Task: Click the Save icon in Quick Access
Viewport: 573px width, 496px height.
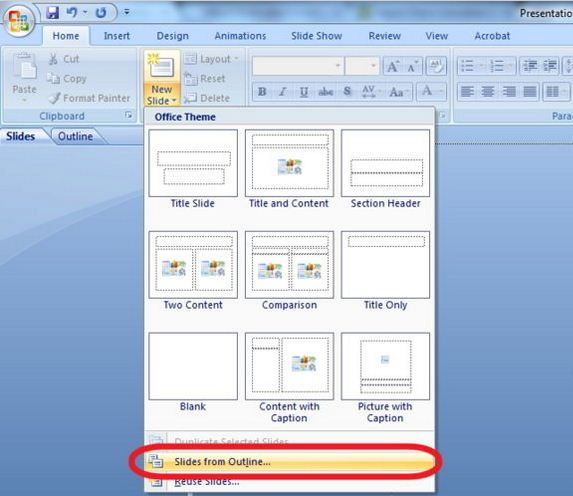Action: tap(53, 12)
